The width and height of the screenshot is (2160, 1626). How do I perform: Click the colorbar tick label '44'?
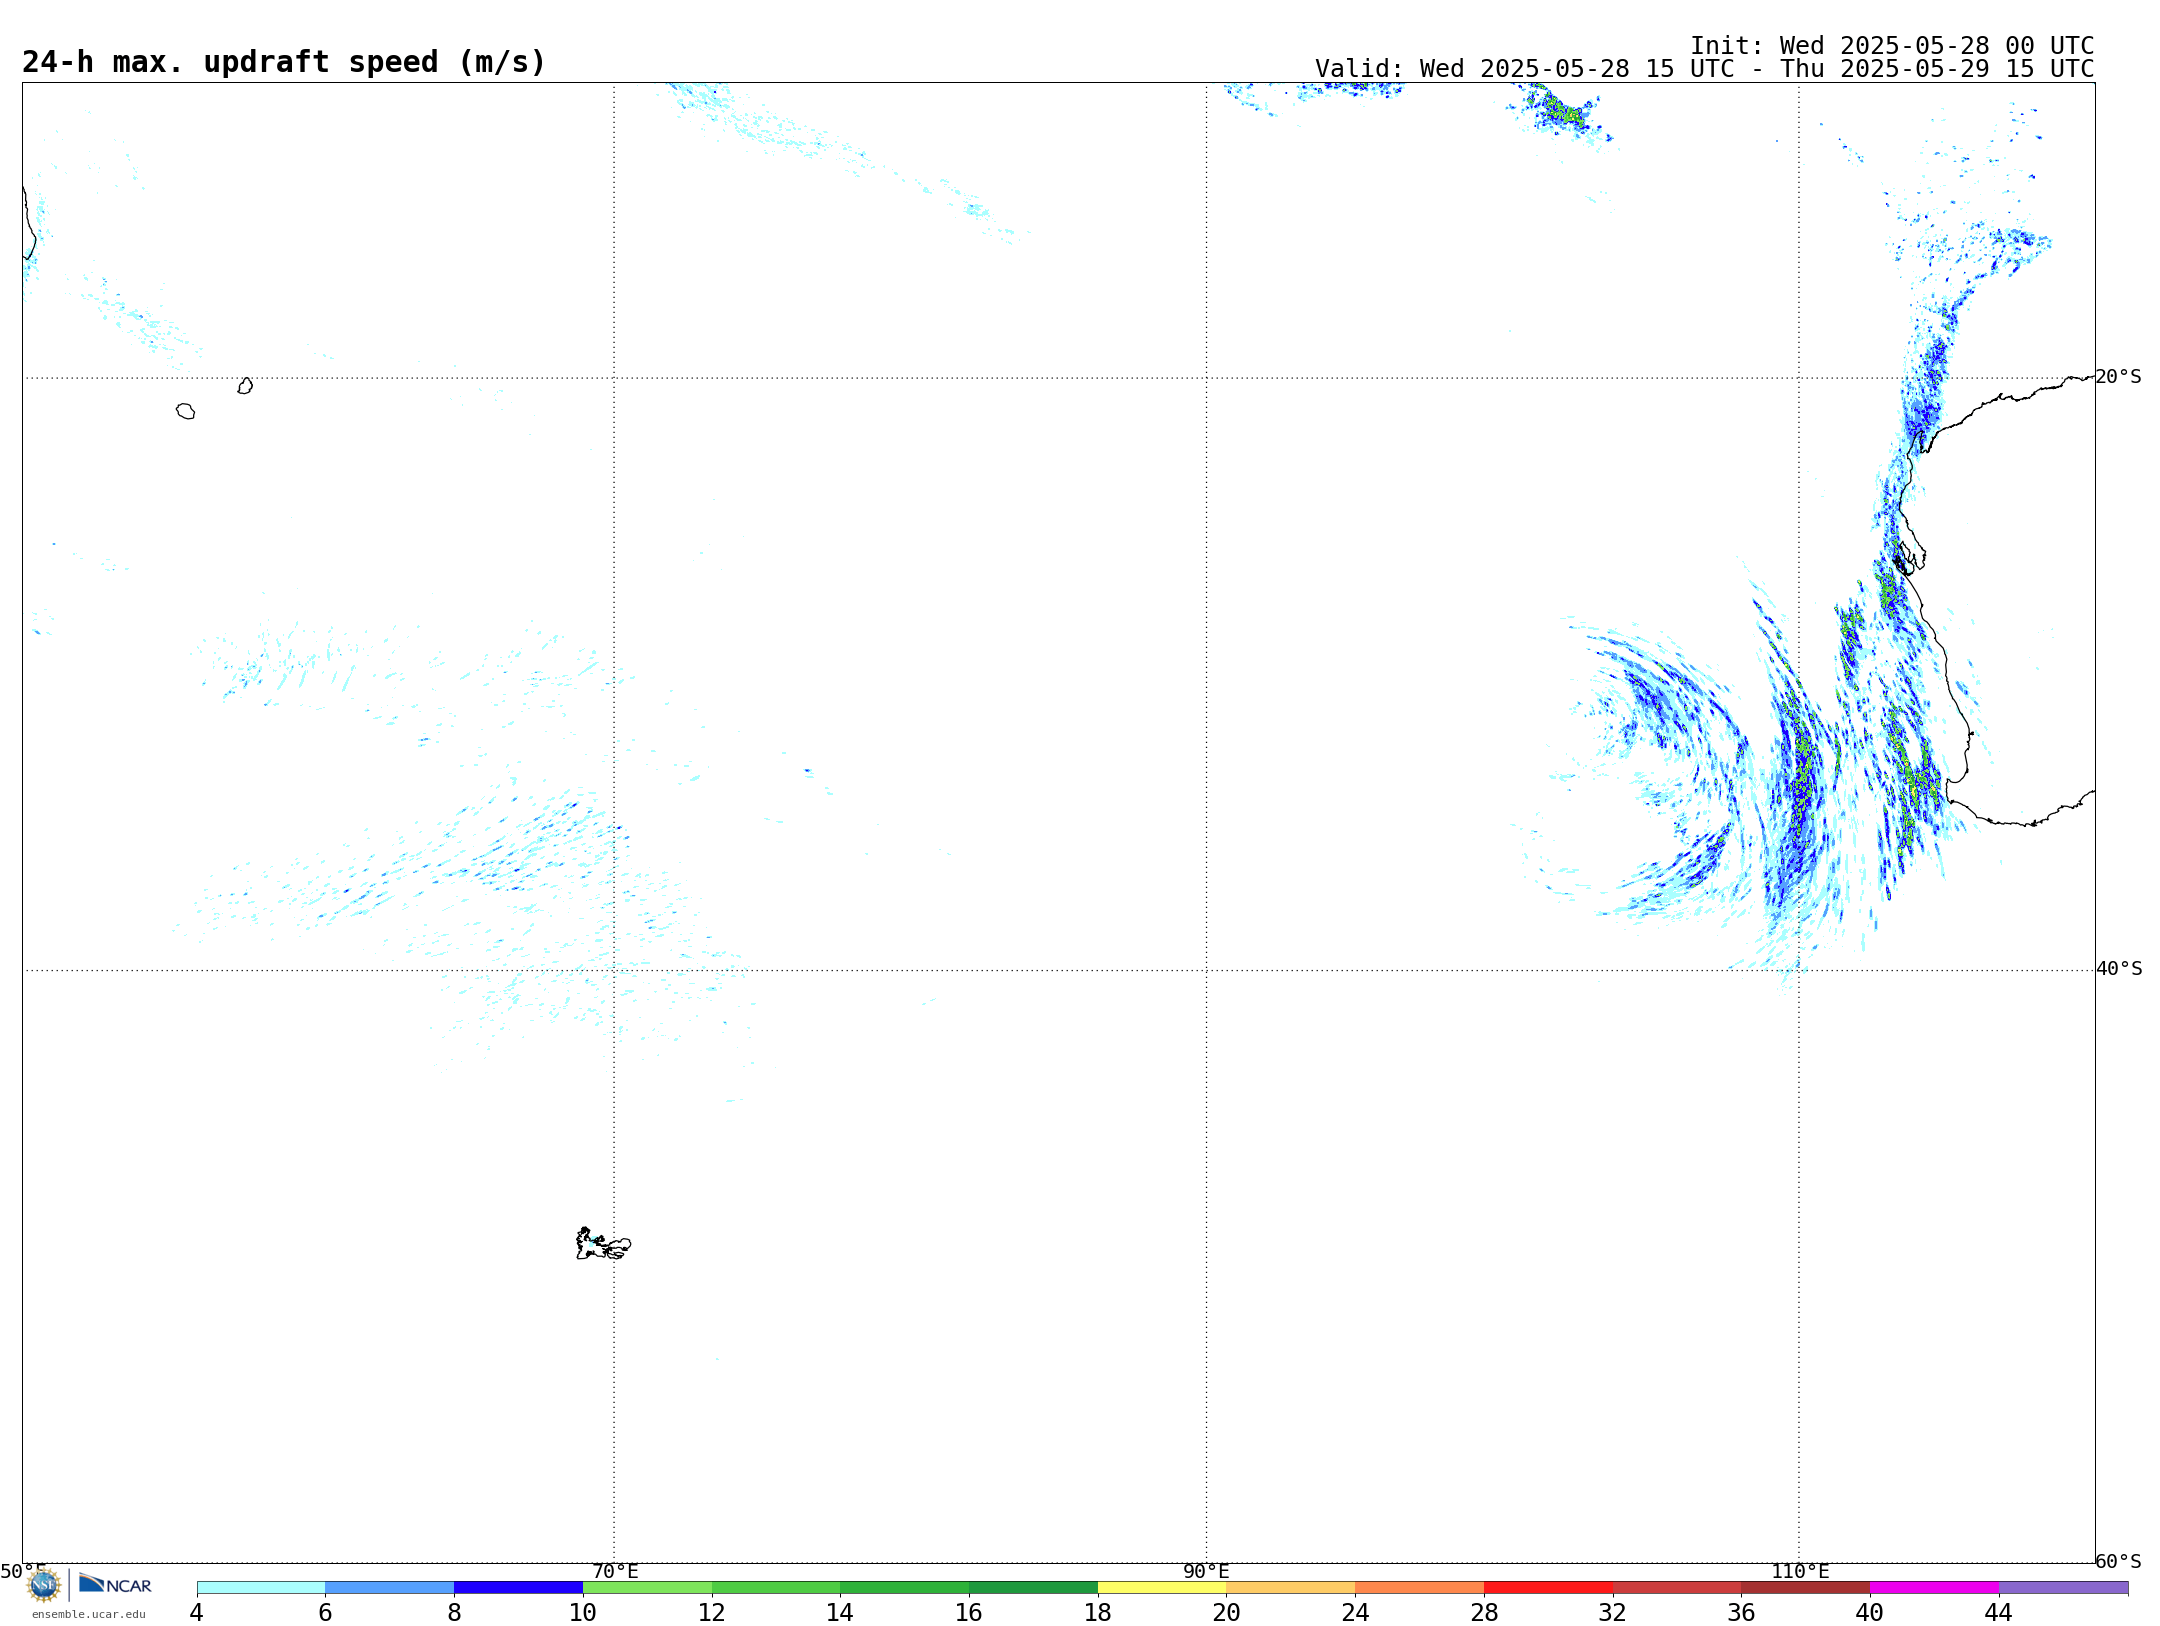coord(1998,1613)
